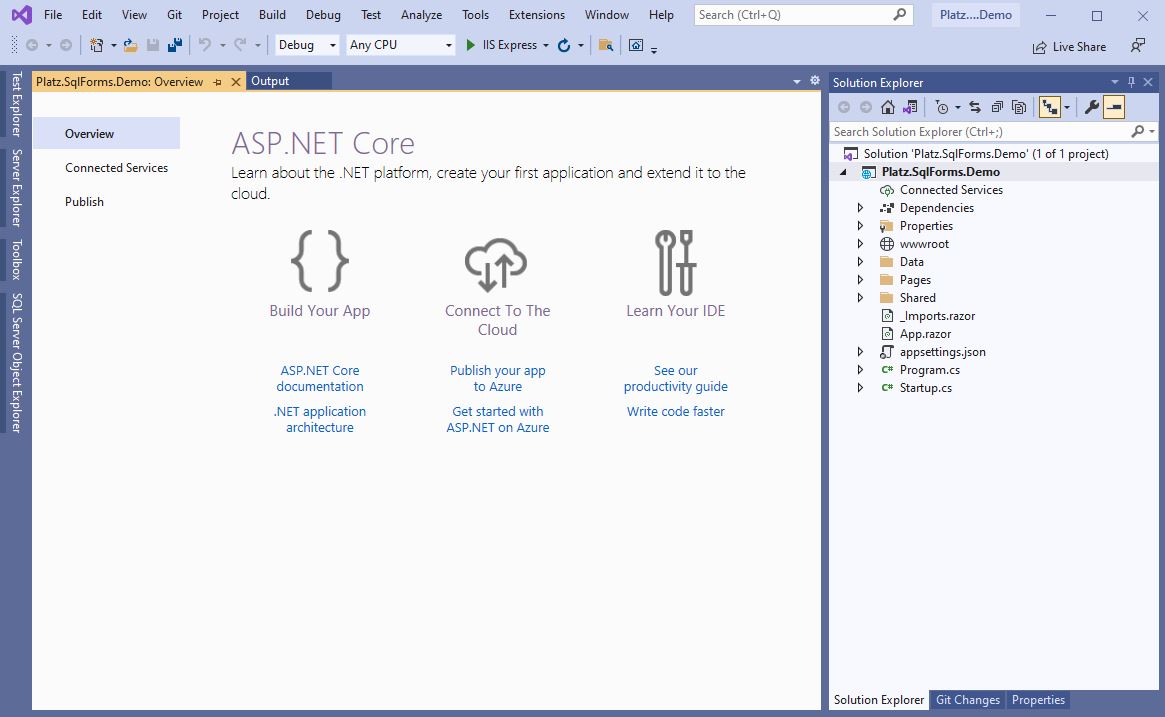Click the Build Your App braces icon
The width and height of the screenshot is (1165, 717).
(319, 261)
